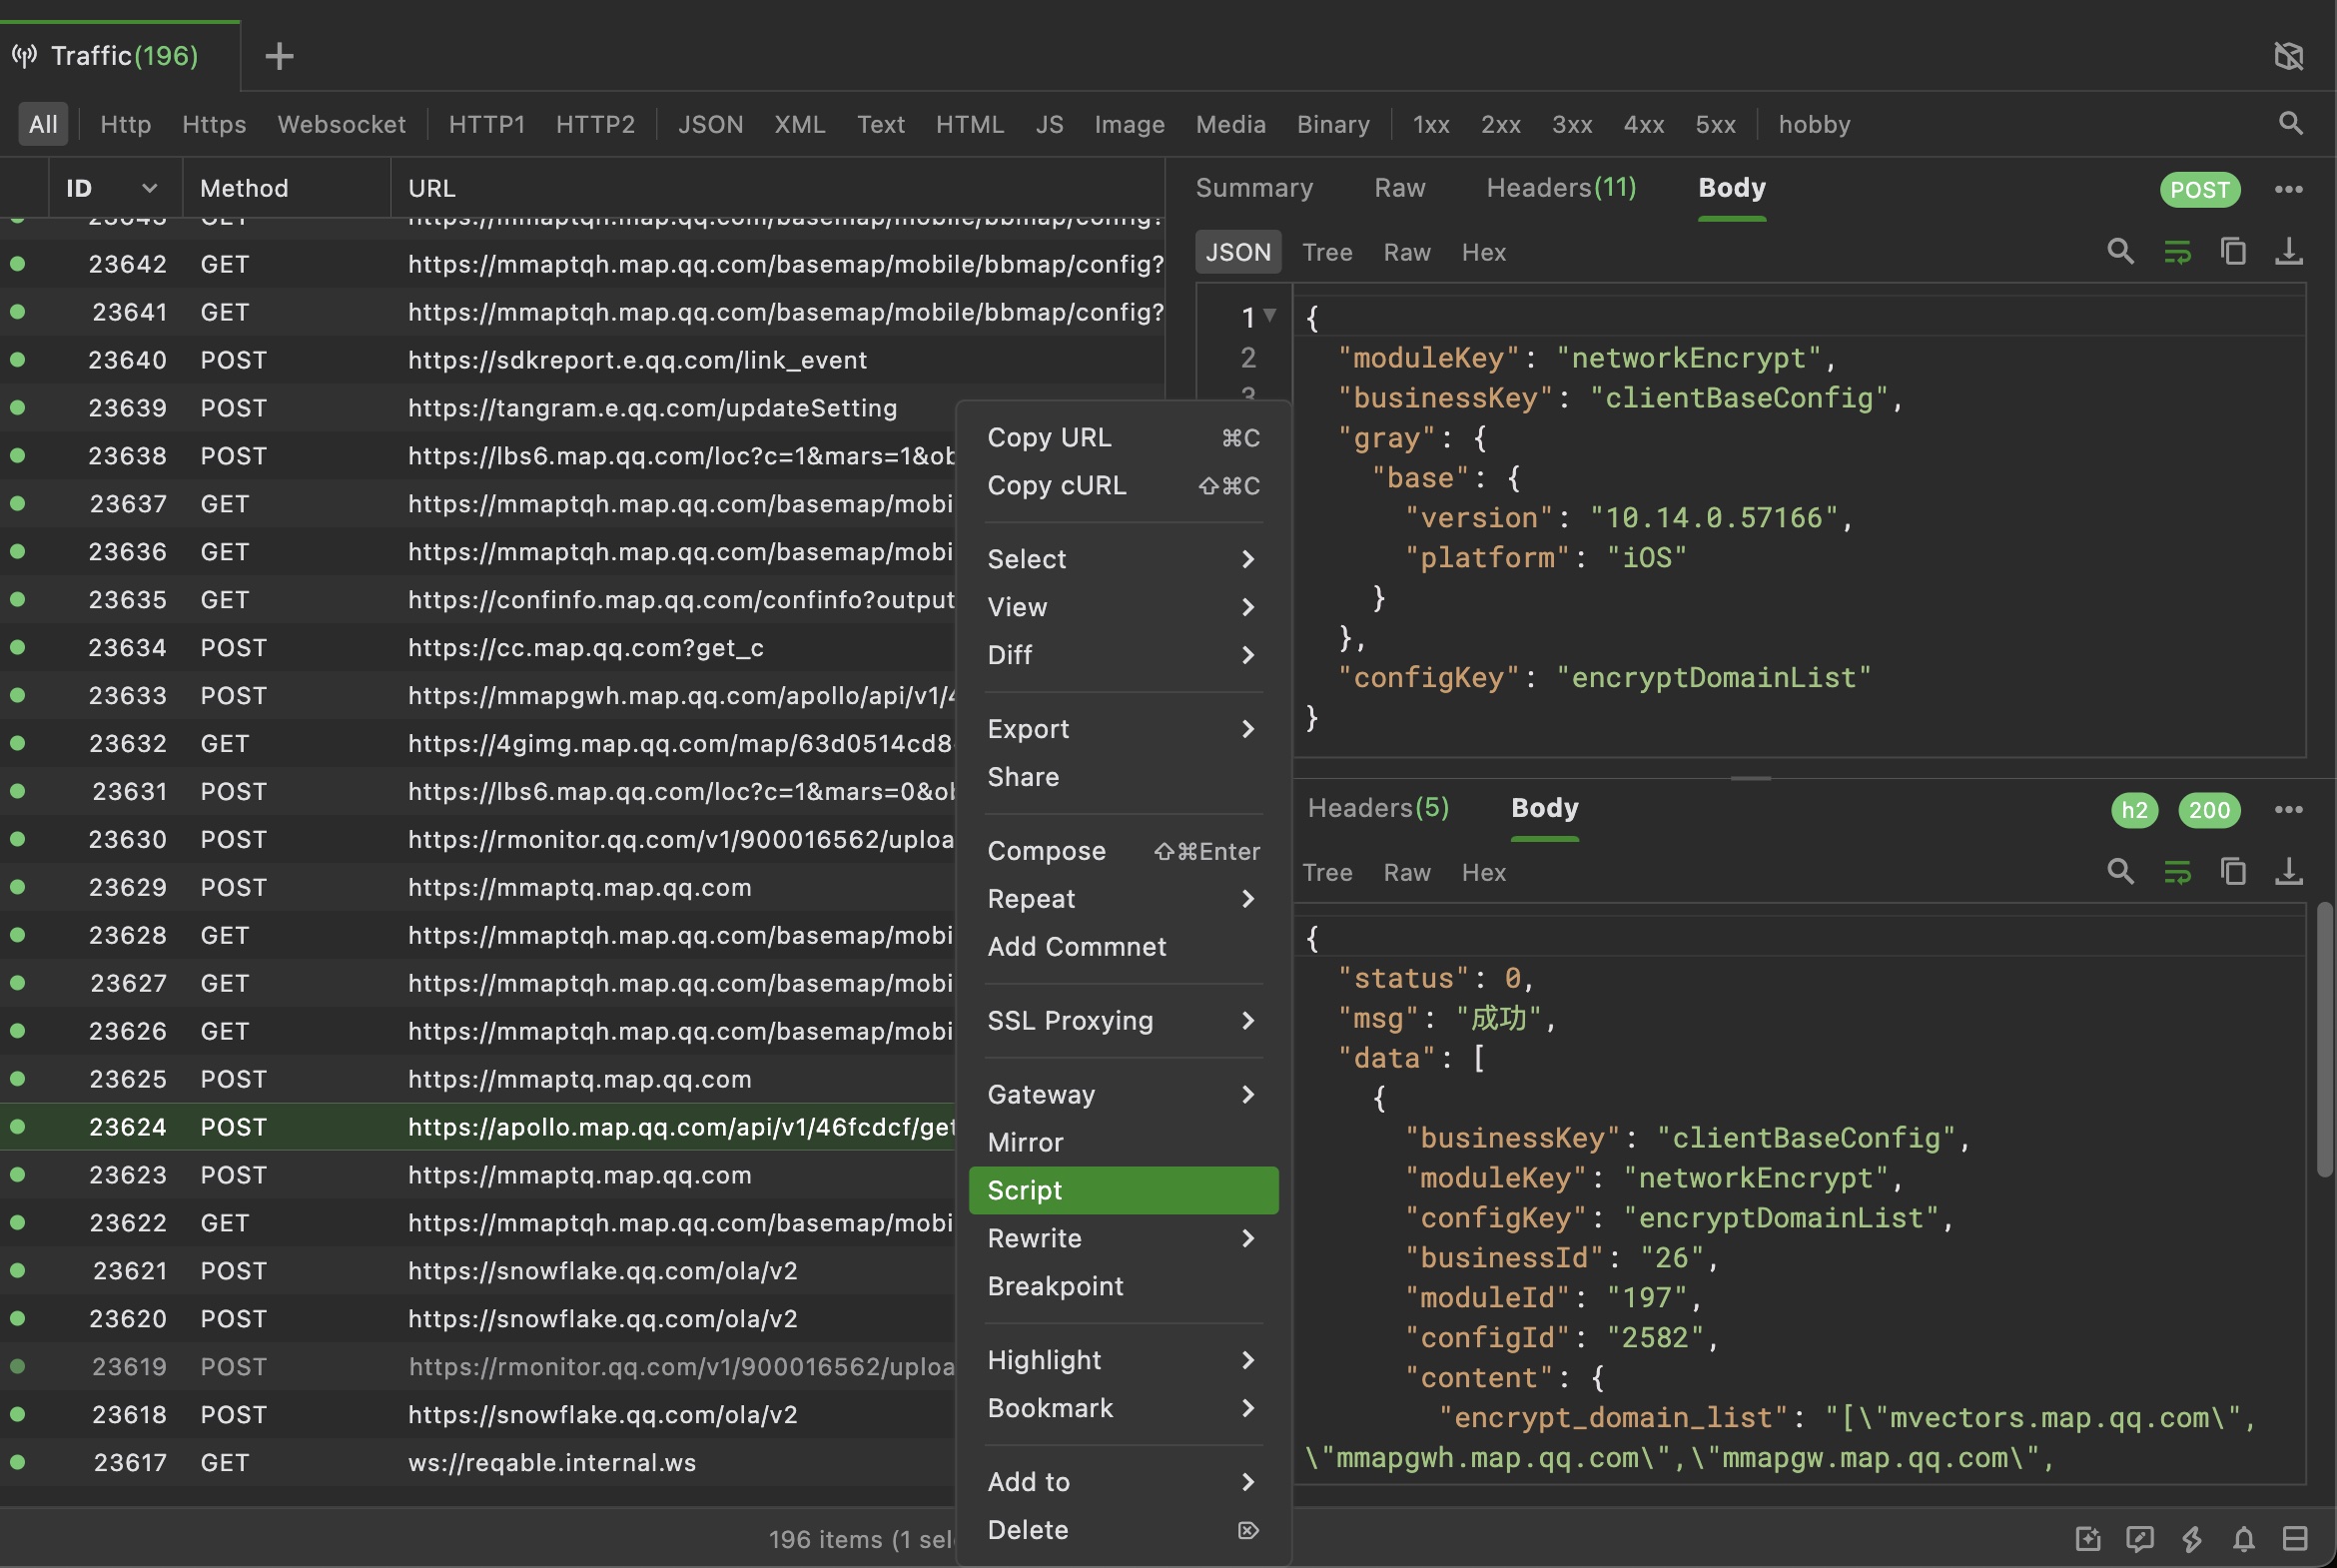Screen dimensions: 2337x1568
Task: Expand the Export submenu
Action: pyautogui.click(x=1123, y=729)
